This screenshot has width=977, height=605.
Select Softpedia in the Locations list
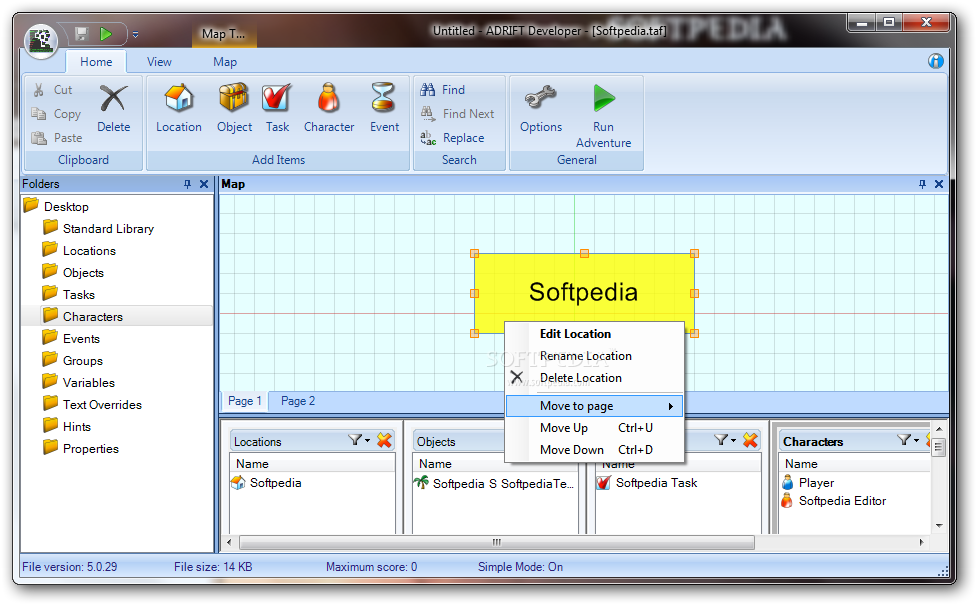(x=266, y=482)
